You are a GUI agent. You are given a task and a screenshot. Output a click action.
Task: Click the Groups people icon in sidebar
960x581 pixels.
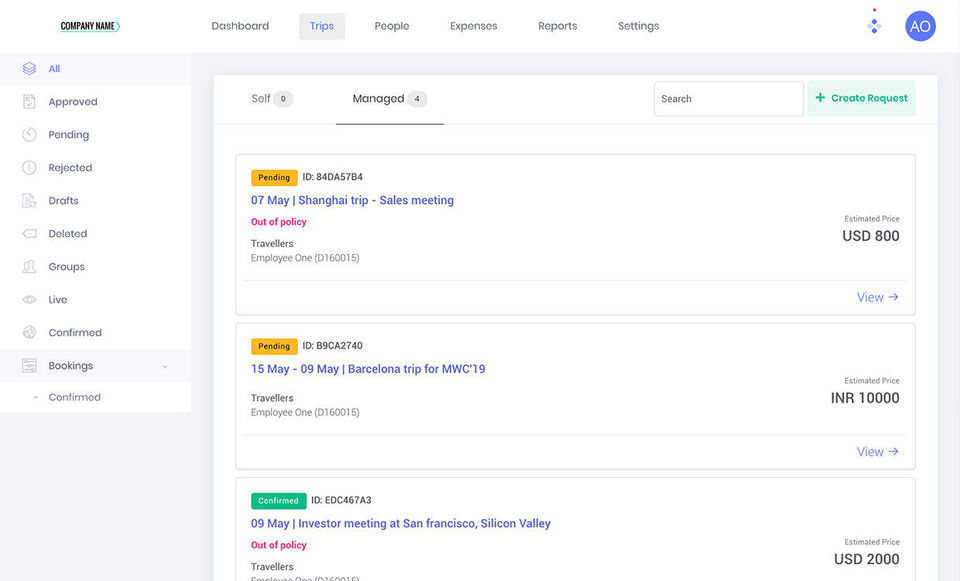29,267
